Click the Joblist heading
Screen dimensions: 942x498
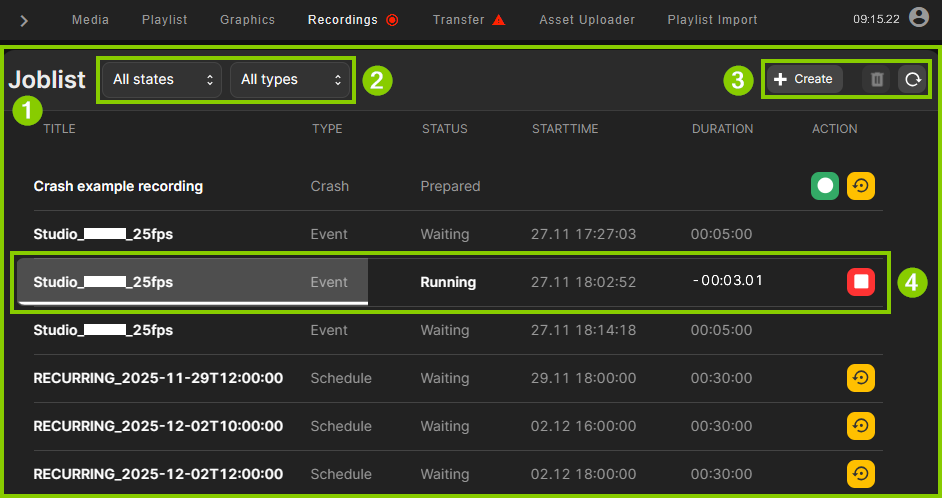pyautogui.click(x=47, y=79)
